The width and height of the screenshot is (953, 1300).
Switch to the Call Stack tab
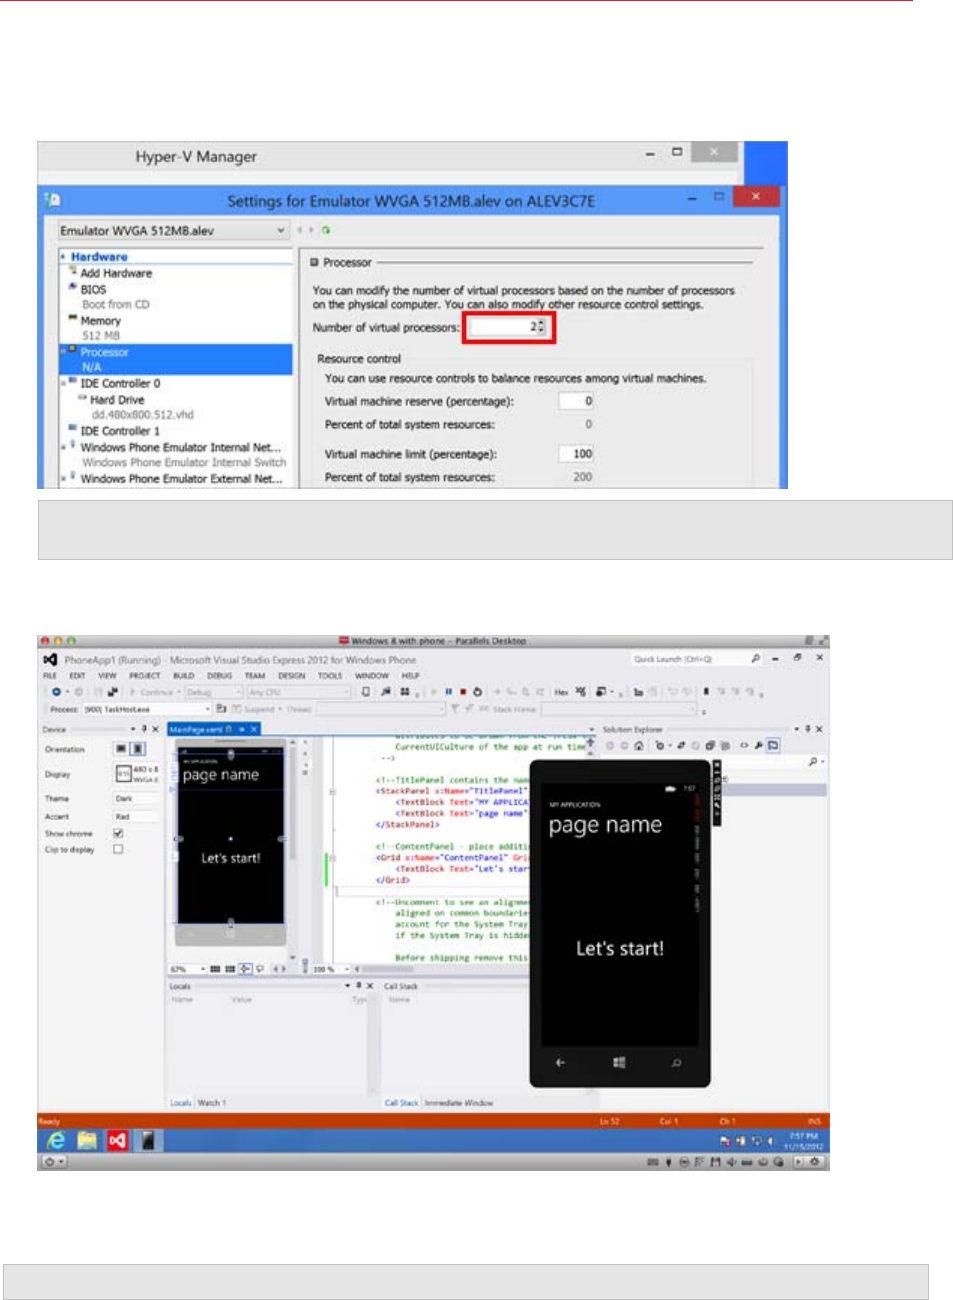point(402,1103)
